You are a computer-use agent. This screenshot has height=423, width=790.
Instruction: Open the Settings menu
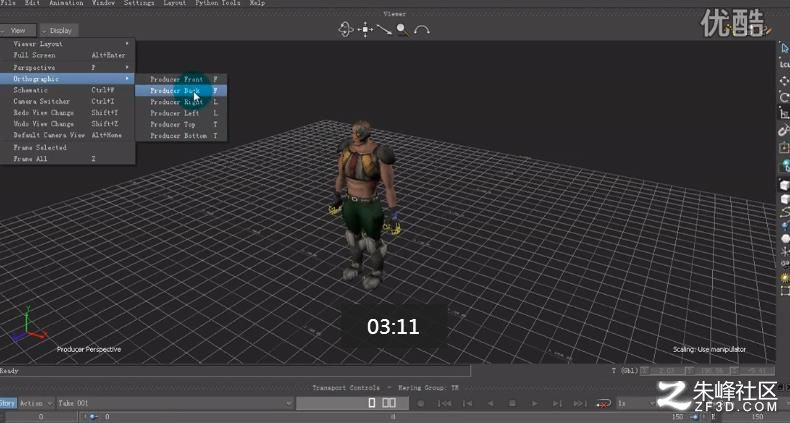coord(139,3)
